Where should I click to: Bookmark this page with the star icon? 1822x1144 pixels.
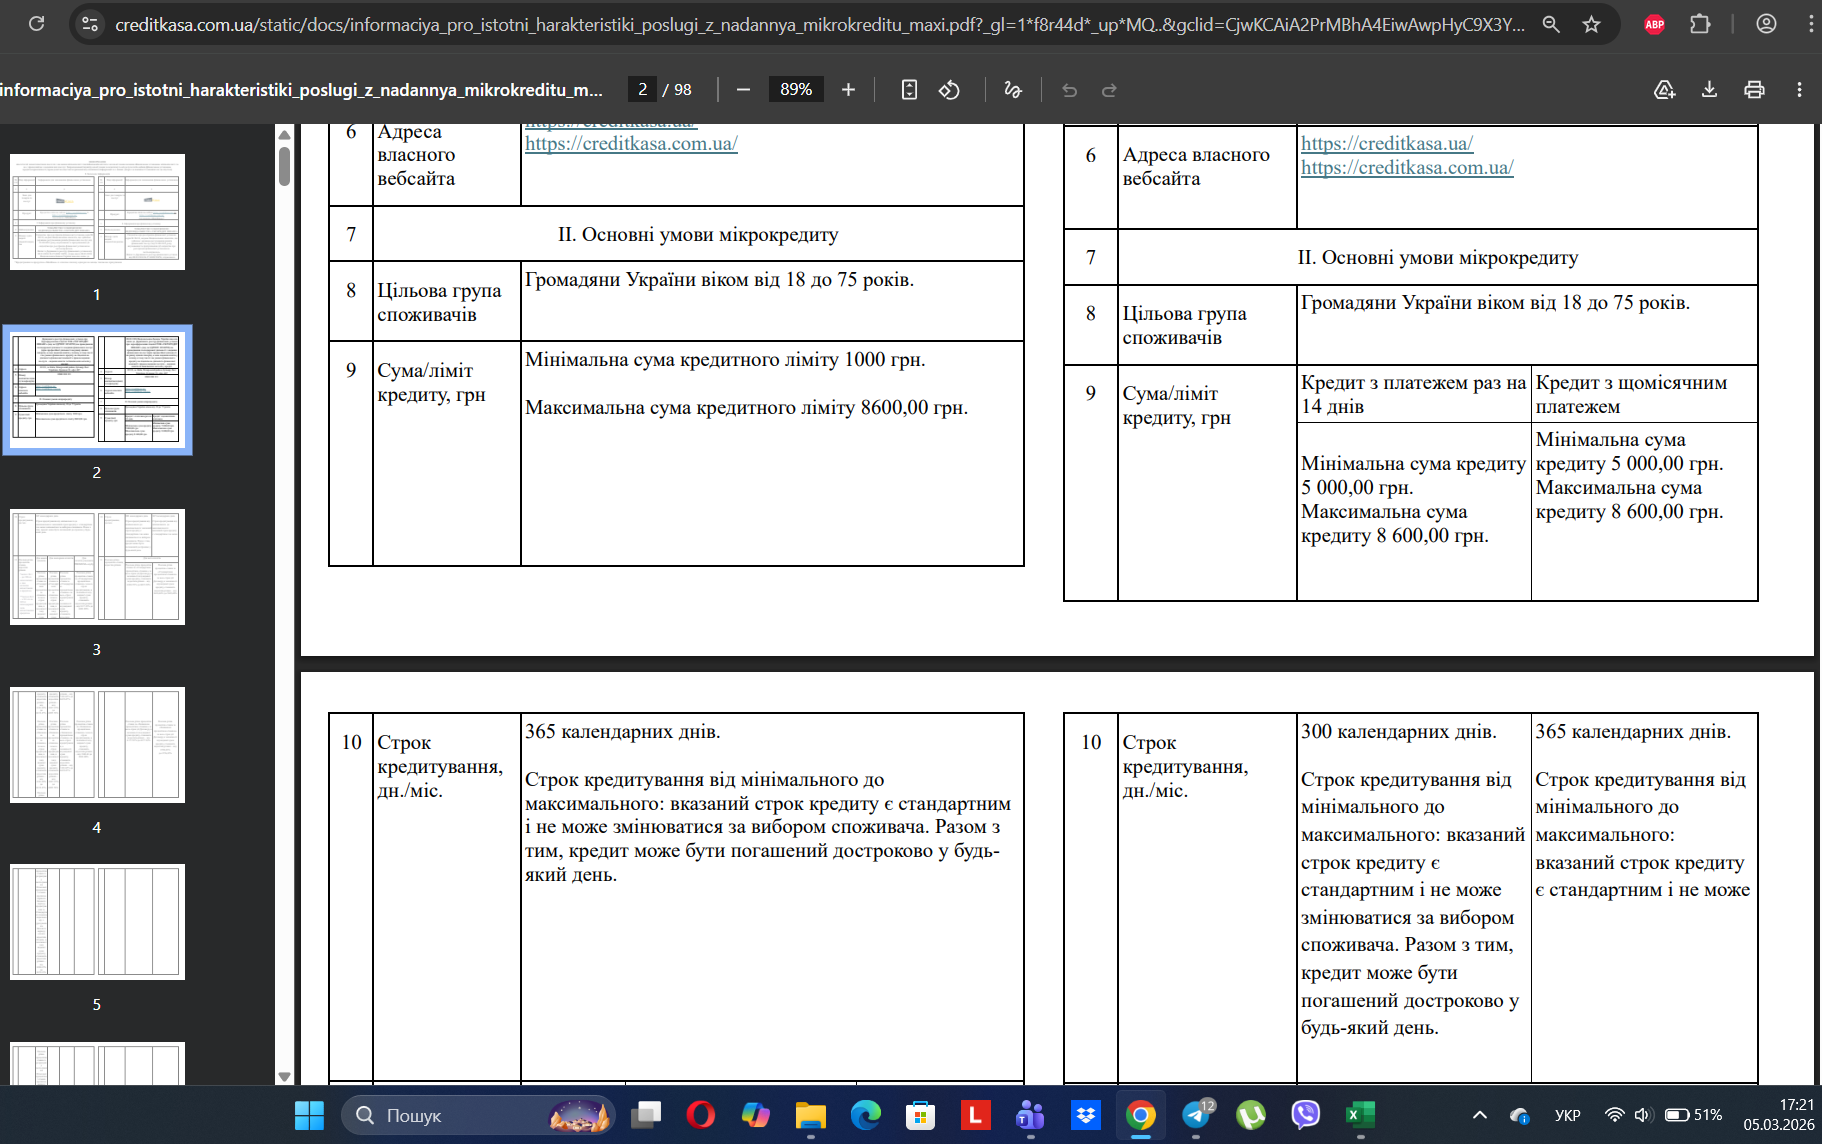tap(1592, 24)
